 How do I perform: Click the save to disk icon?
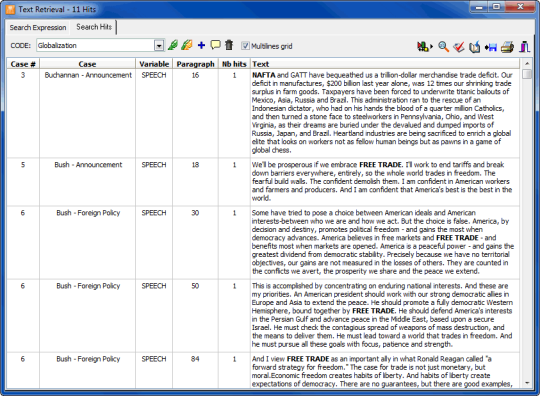[491, 47]
